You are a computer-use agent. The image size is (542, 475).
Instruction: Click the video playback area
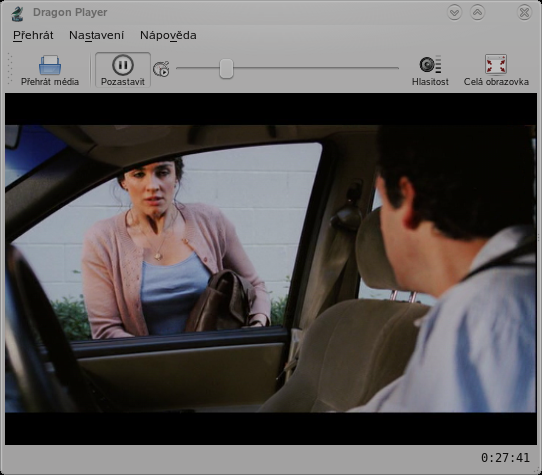pyautogui.click(x=271, y=269)
